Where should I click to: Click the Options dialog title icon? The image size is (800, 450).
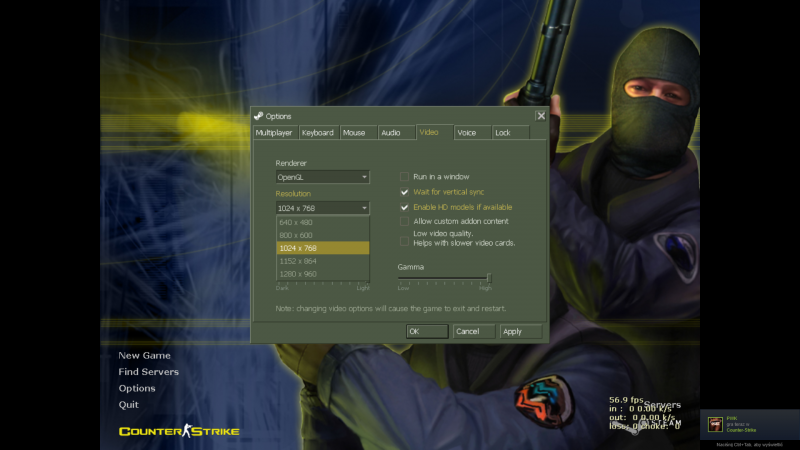(x=259, y=116)
